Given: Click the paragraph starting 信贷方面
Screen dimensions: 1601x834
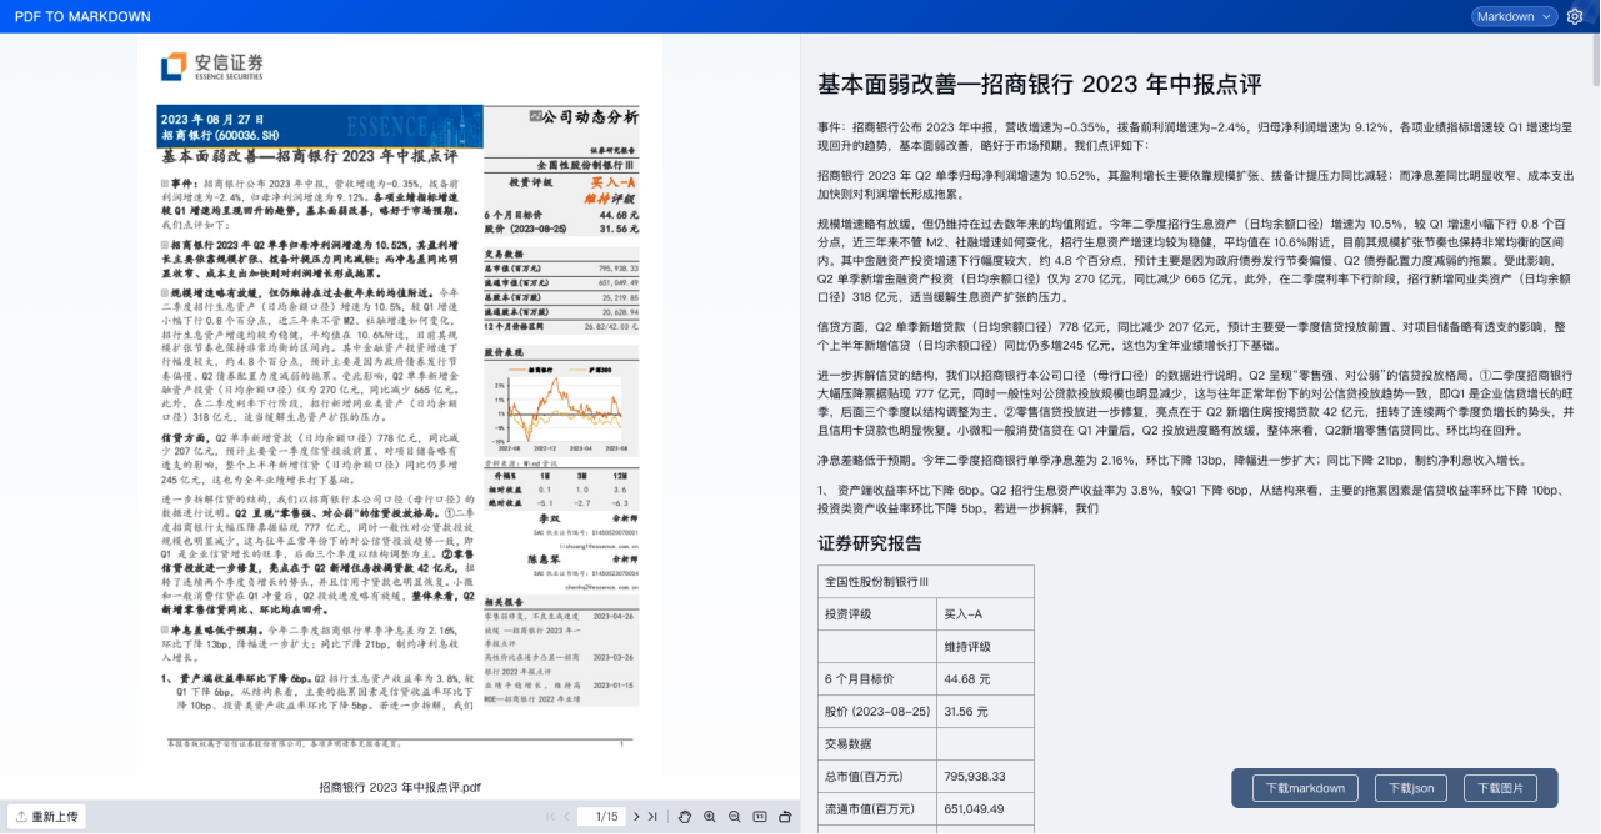Looking at the screenshot, I should (1192, 336).
